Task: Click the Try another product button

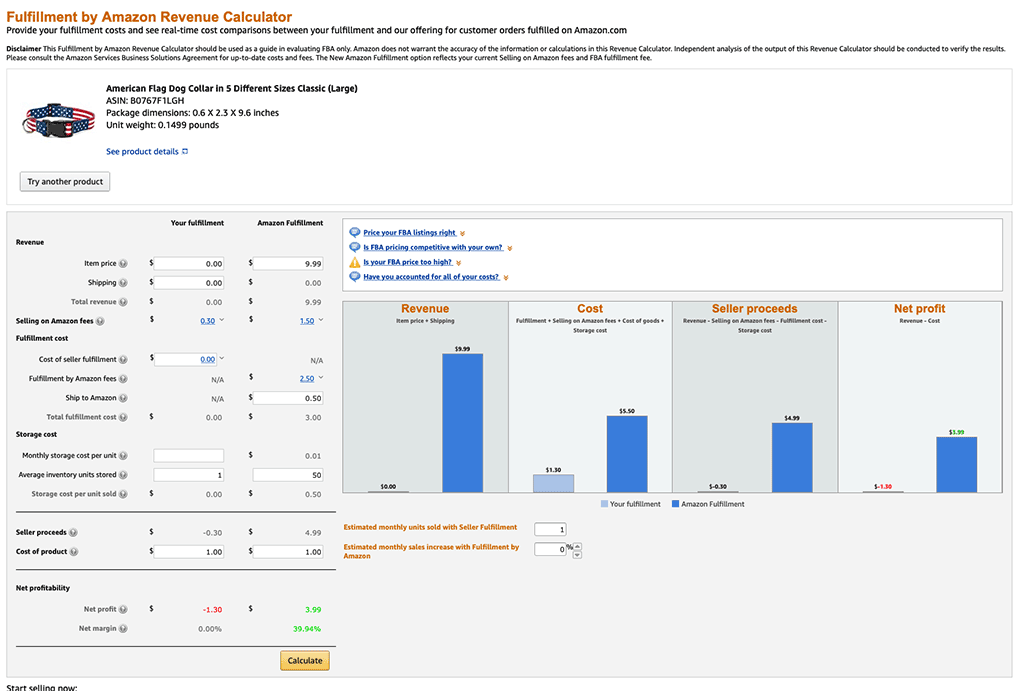Action: pos(65,182)
